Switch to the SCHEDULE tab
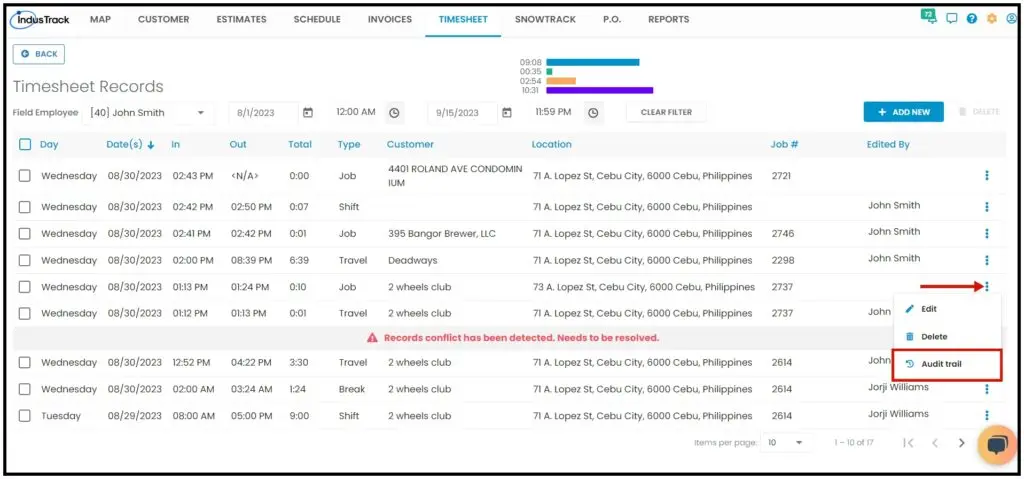The image size is (1024, 479). coord(317,19)
